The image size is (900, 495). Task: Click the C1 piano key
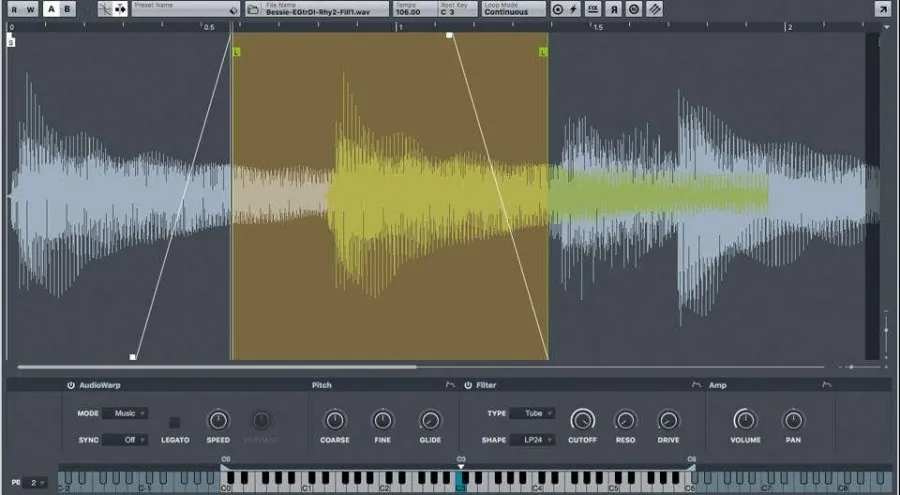tap(307, 488)
